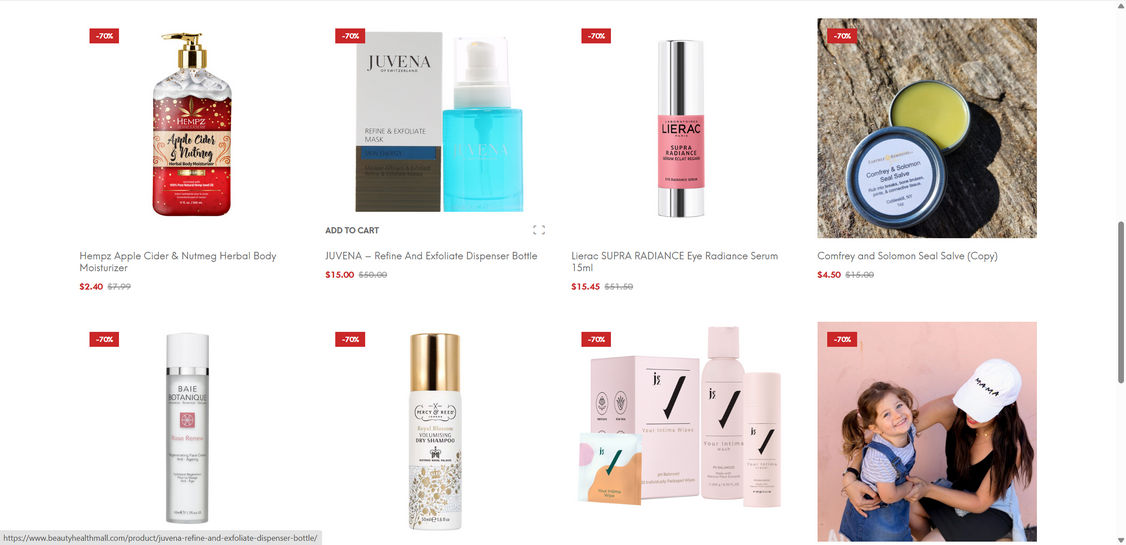
Task: Click the Percy & Reed dry shampoo image
Action: tap(435, 432)
